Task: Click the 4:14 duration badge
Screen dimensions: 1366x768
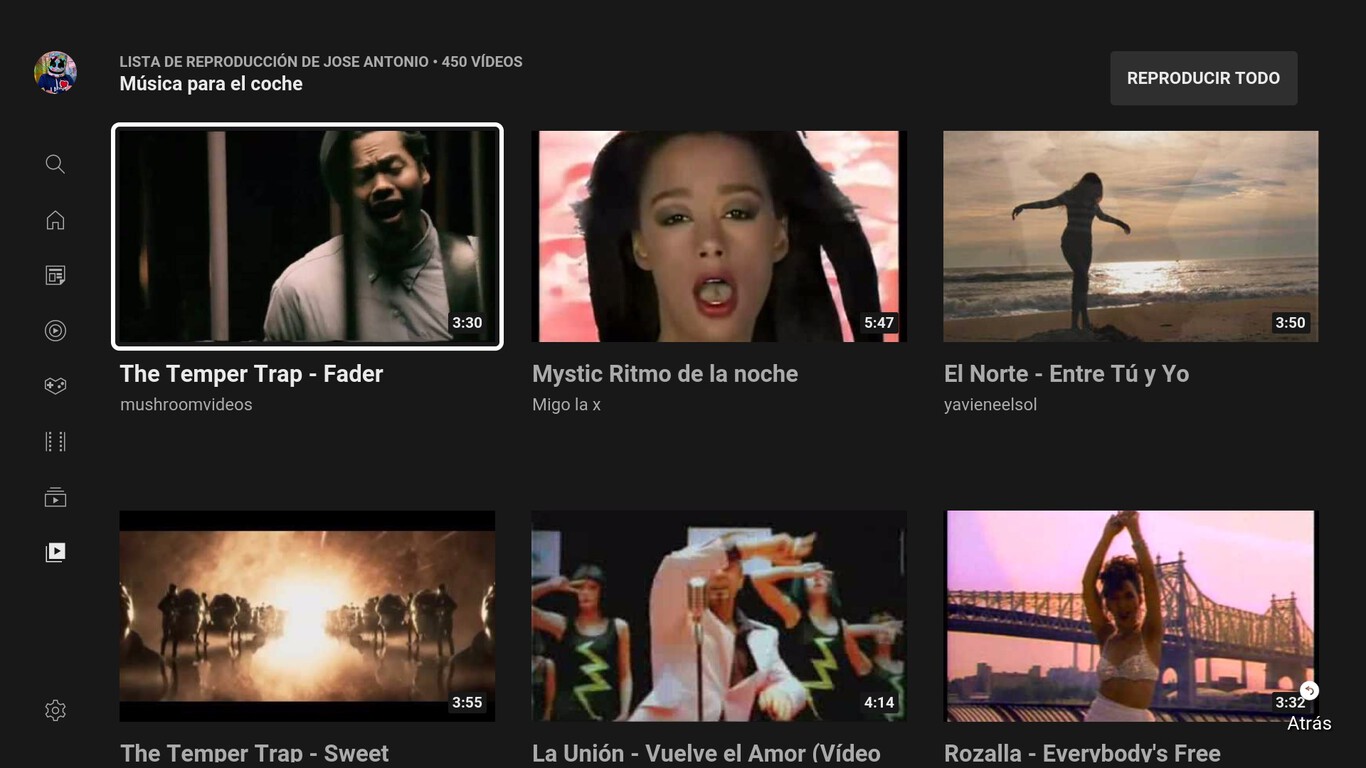Action: (879, 702)
